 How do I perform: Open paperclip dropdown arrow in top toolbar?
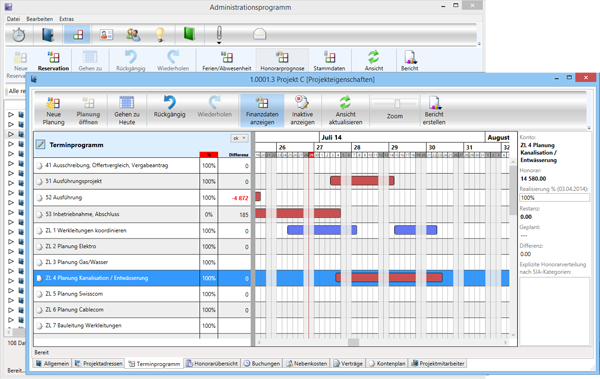[219, 42]
